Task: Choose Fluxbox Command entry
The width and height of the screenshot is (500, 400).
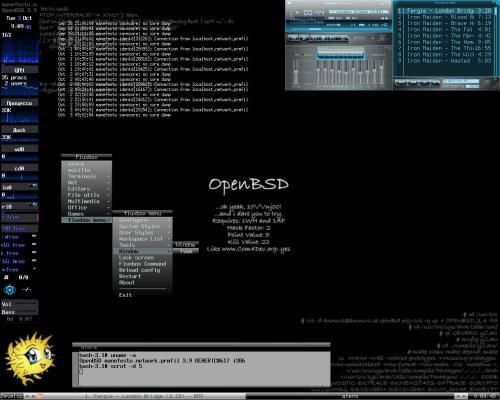Action: coord(142,264)
